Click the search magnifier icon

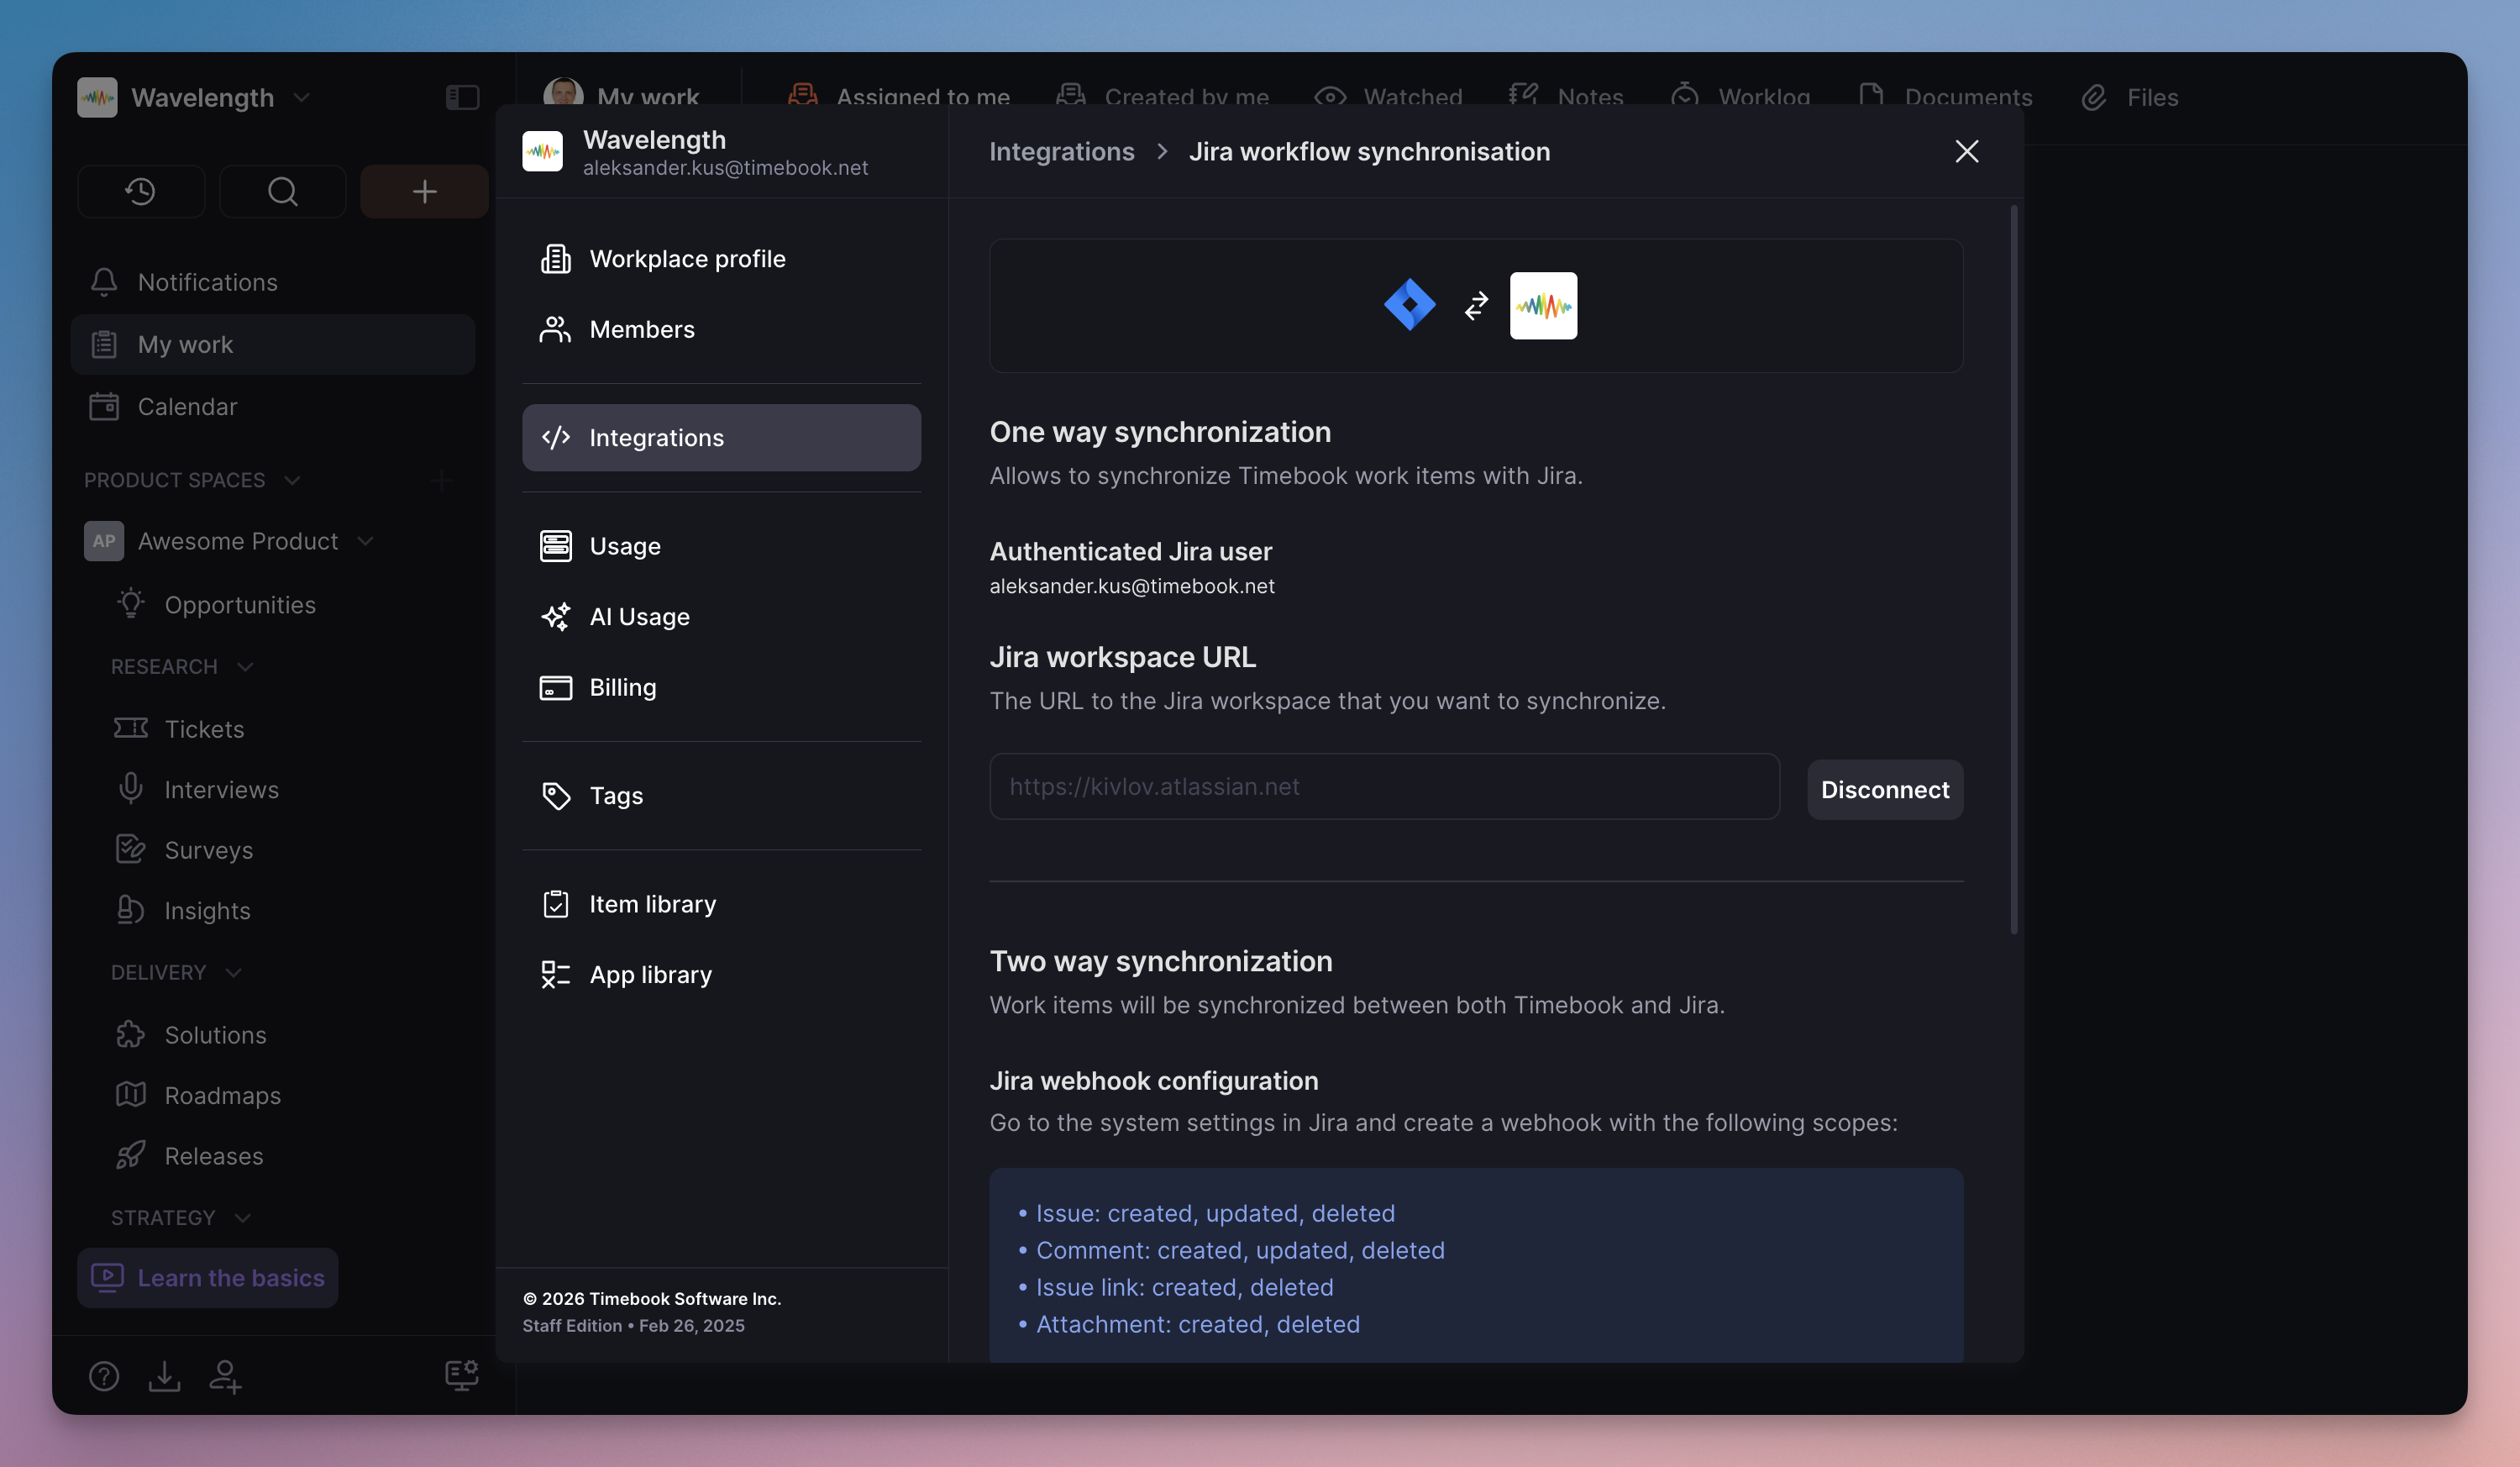[283, 191]
